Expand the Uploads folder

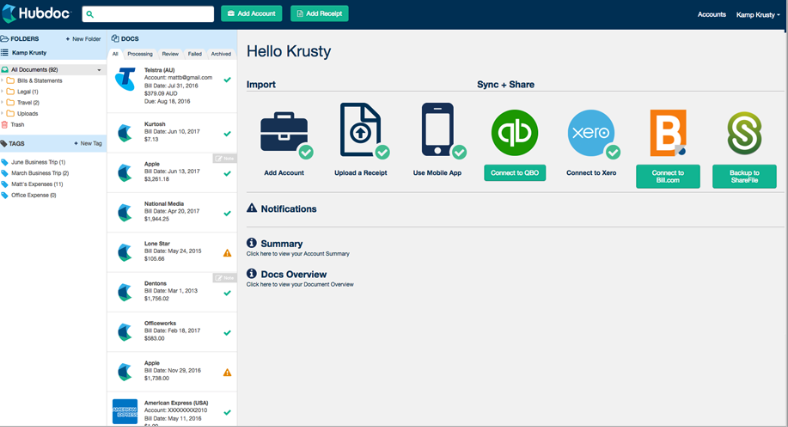[x=3, y=114]
